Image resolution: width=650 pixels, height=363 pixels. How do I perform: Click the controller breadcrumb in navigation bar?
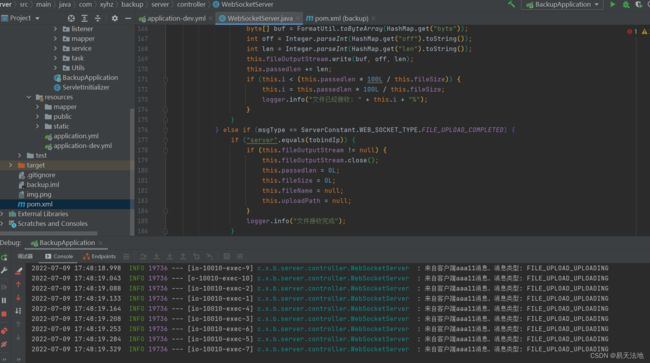pos(191,5)
